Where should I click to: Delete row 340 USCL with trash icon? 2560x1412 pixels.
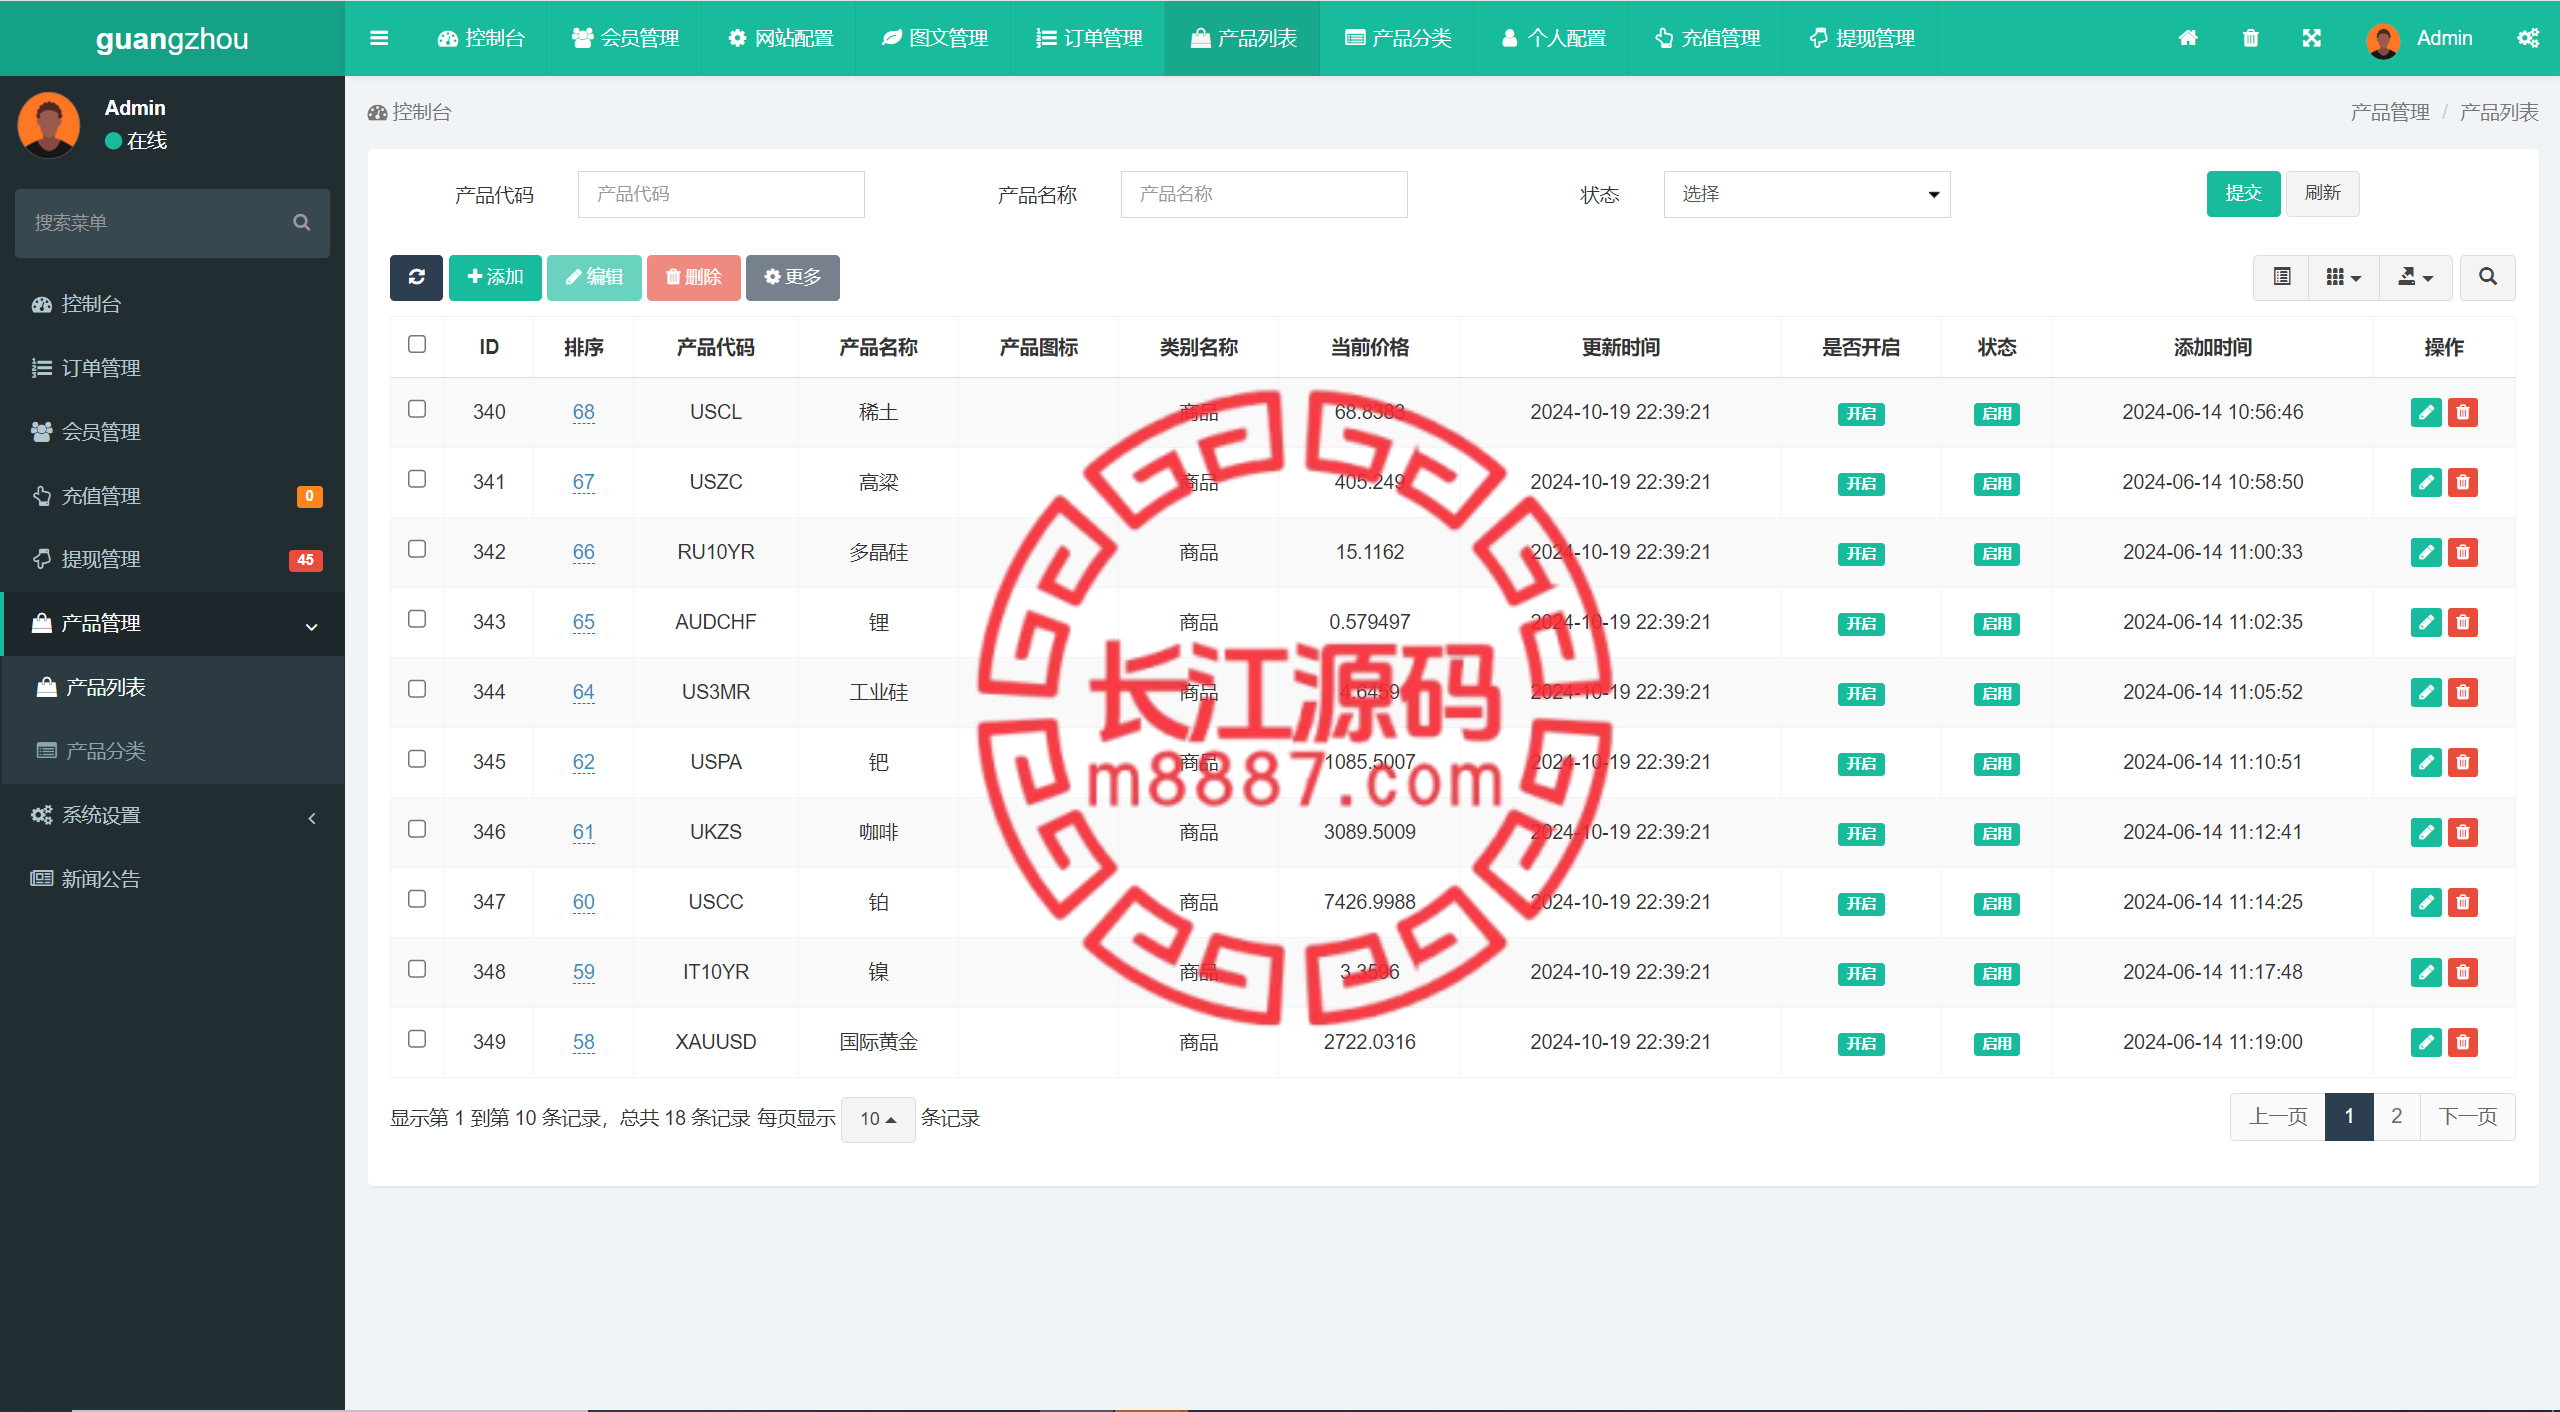pyautogui.click(x=2462, y=412)
